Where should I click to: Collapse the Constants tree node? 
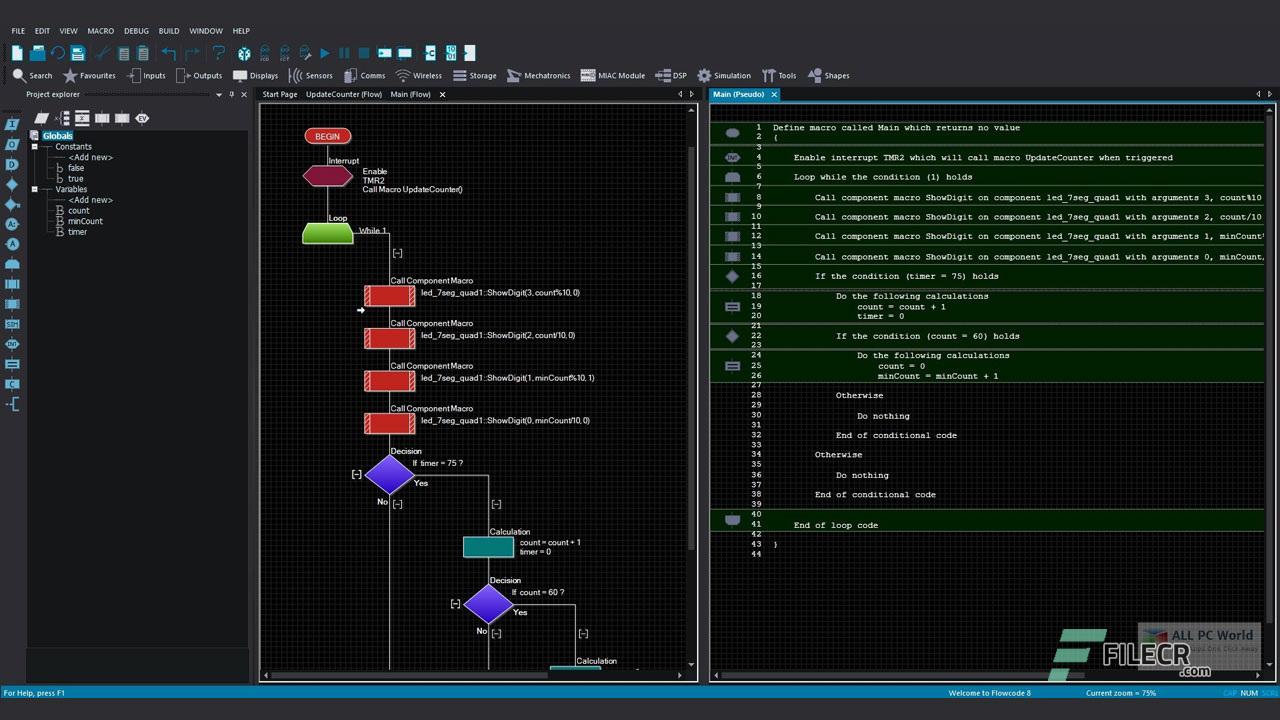pos(34,147)
